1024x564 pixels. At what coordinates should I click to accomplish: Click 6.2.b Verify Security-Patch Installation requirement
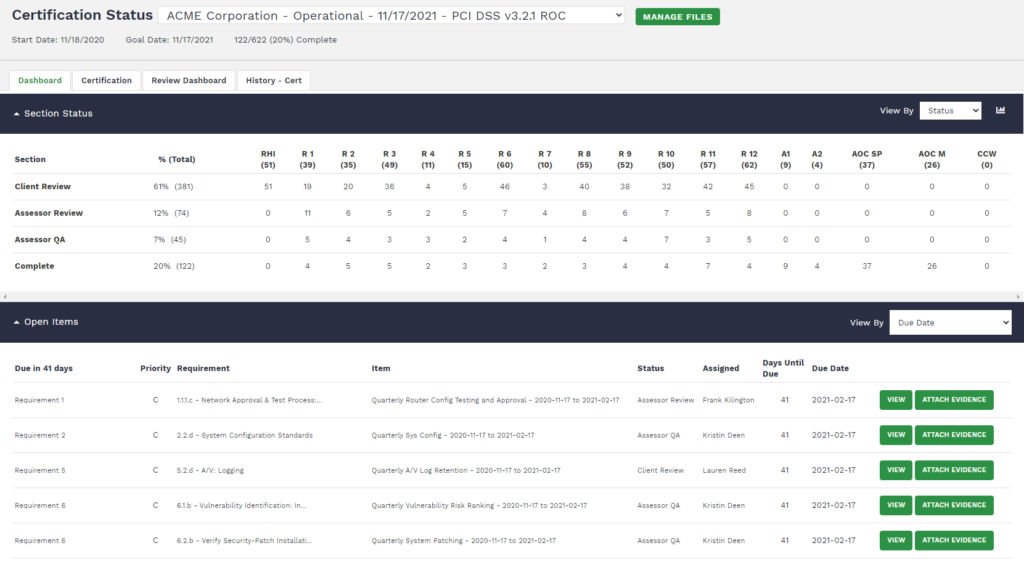tap(244, 541)
